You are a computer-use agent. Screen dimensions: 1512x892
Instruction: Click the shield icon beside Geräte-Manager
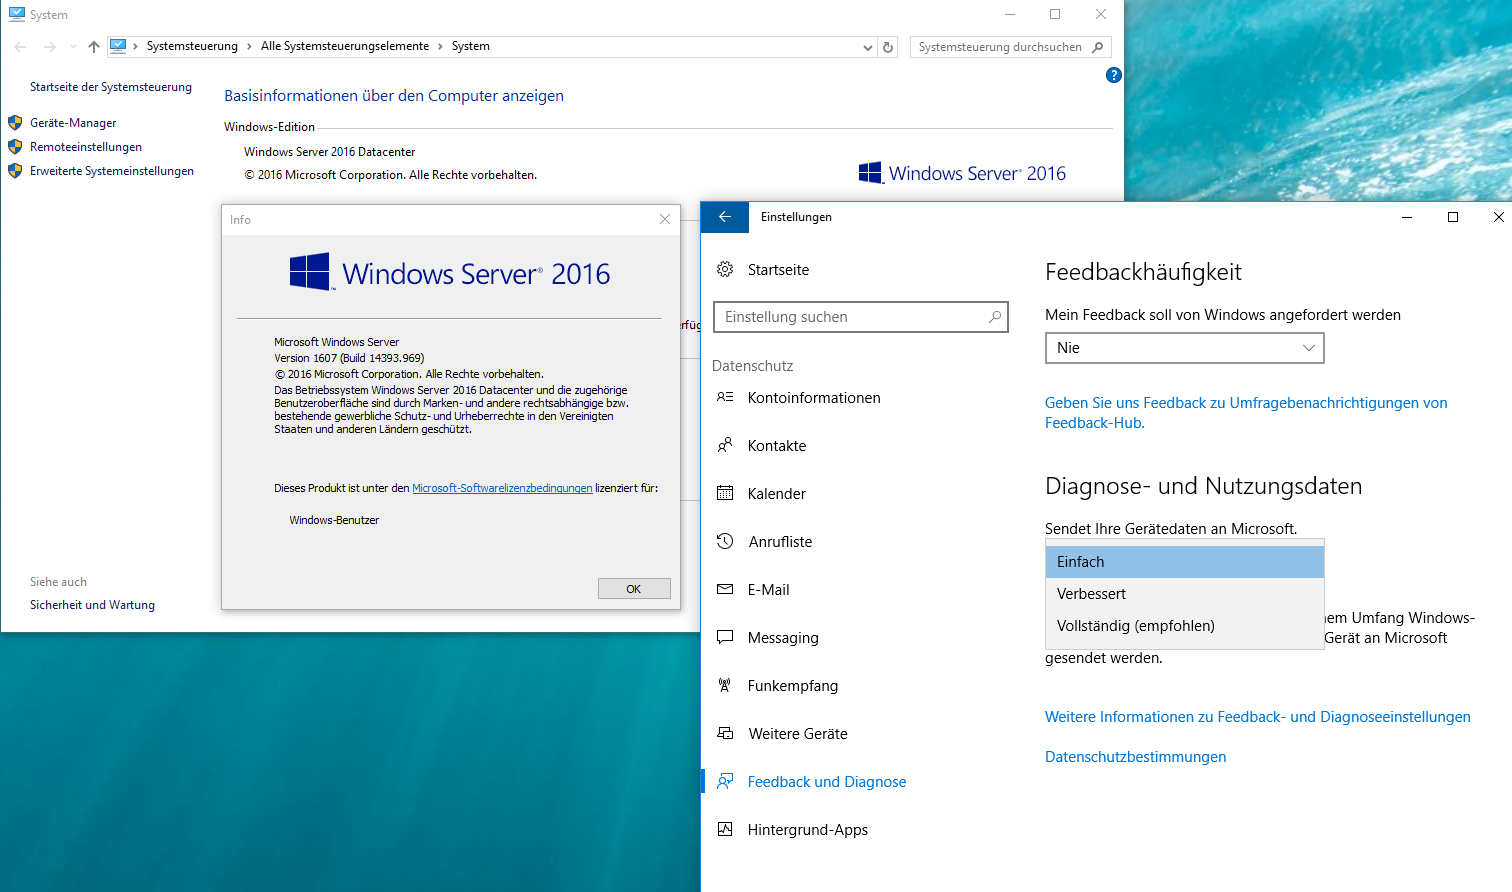(15, 123)
